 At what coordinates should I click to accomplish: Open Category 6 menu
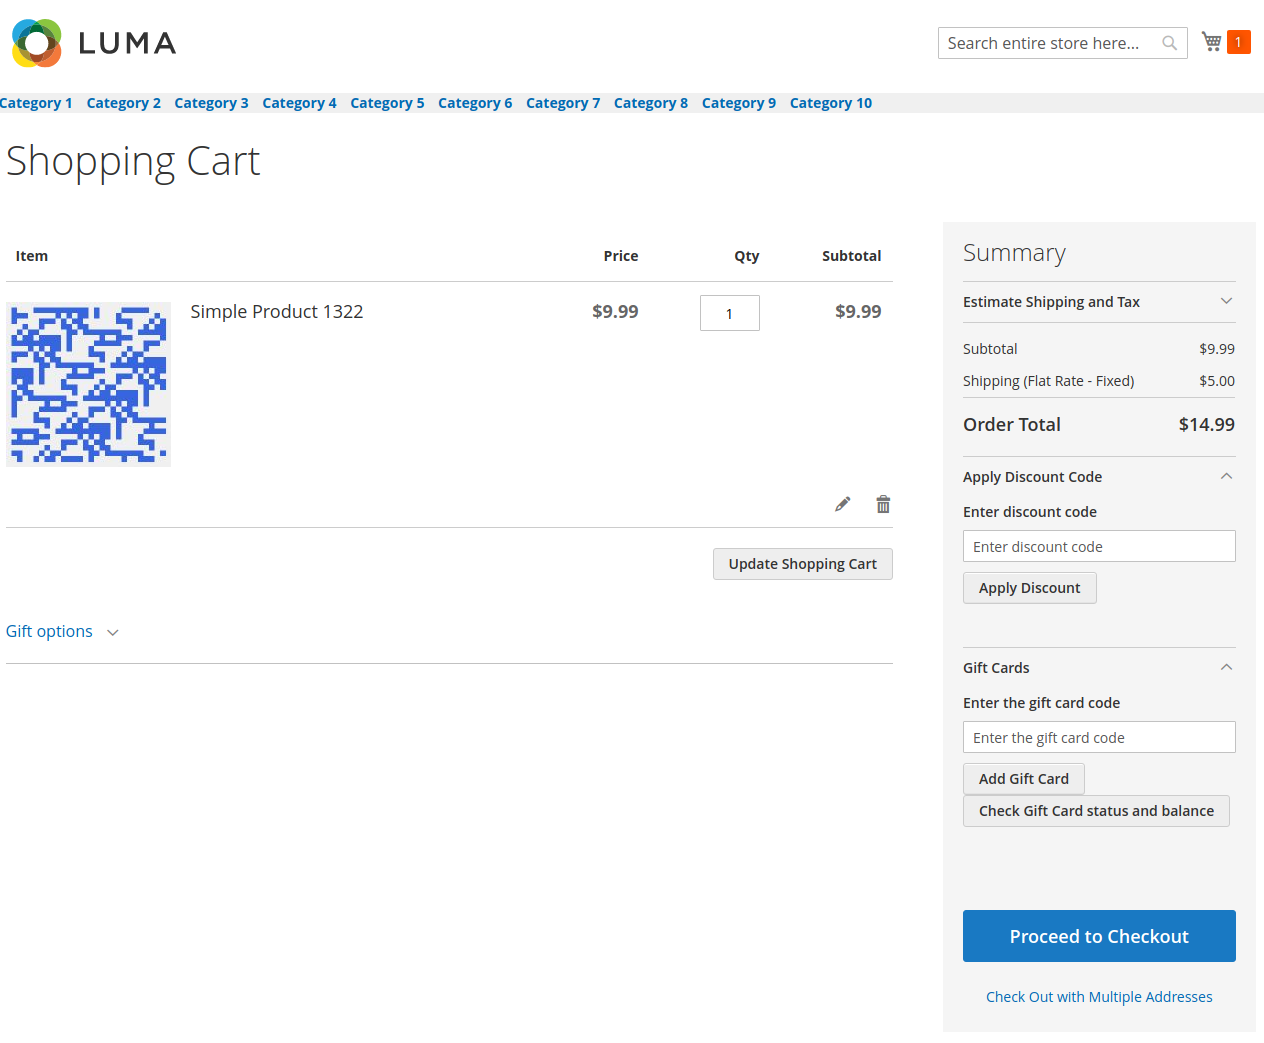click(475, 103)
